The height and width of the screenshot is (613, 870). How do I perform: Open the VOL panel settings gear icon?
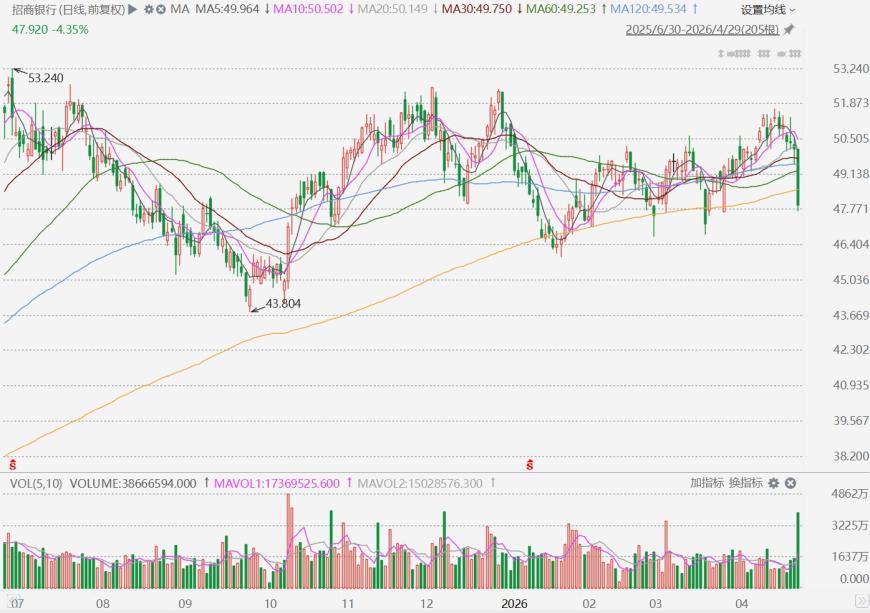[x=773, y=483]
